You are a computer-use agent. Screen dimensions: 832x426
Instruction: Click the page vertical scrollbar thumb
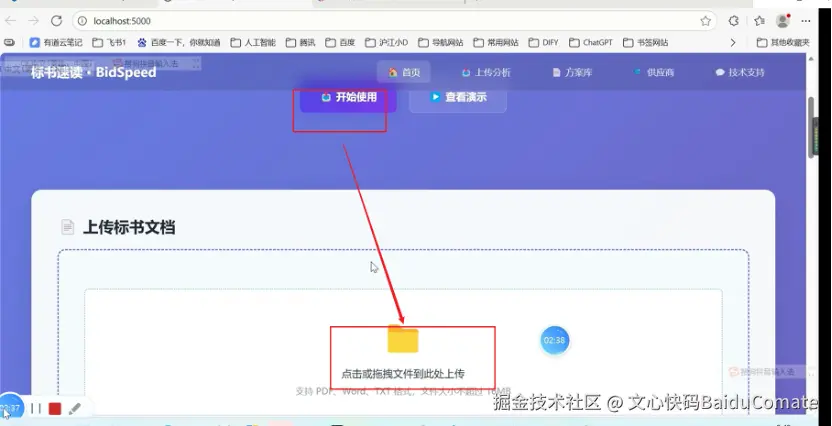pyautogui.click(x=811, y=127)
